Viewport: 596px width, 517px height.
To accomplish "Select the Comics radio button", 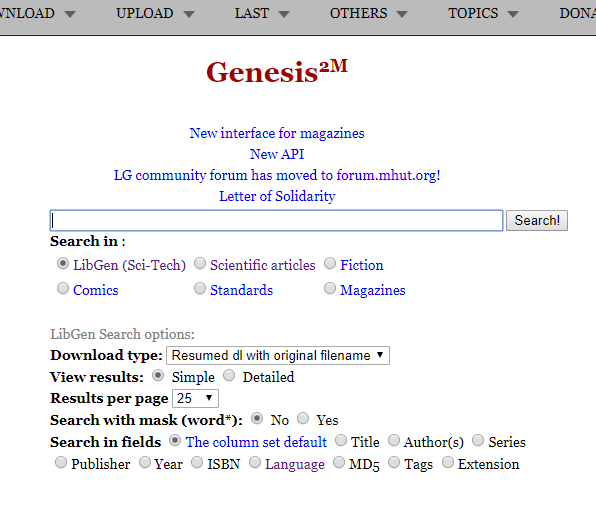I will [x=63, y=289].
